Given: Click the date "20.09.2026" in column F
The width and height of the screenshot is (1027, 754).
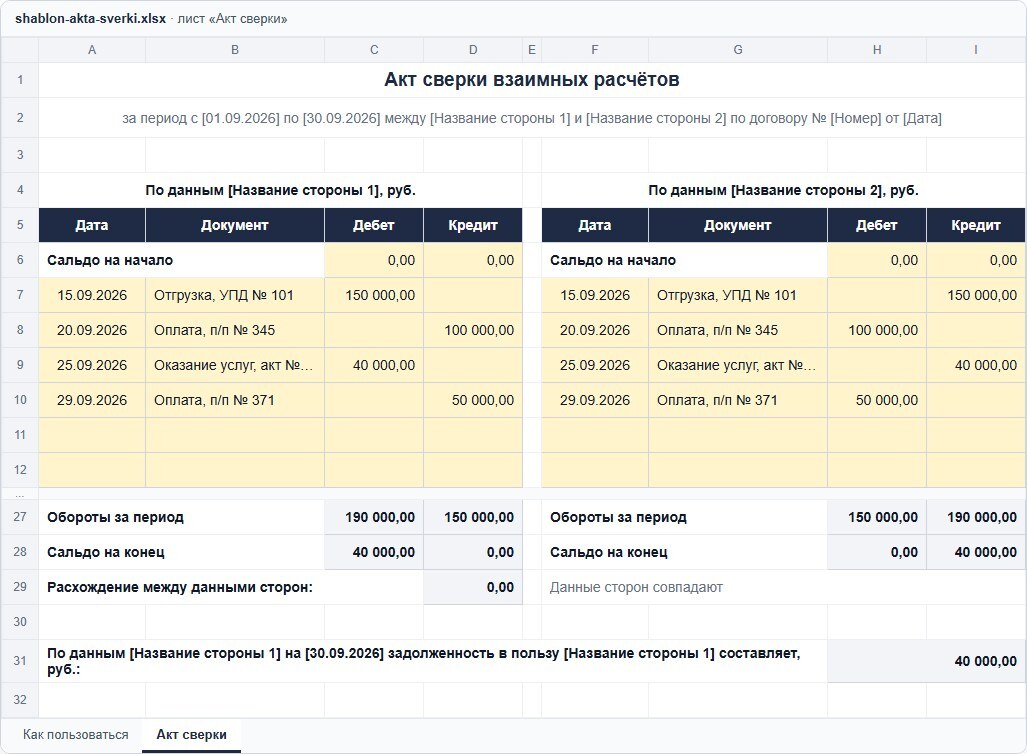Looking at the screenshot, I should tap(595, 330).
